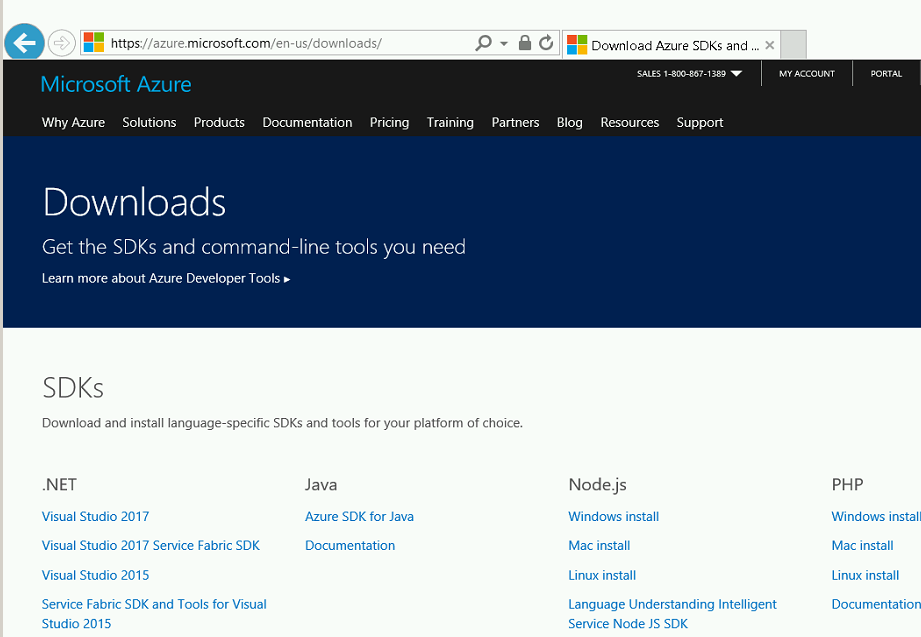The image size is (921, 637).
Task: Click the Microsoft Azure logo
Action: coord(116,84)
